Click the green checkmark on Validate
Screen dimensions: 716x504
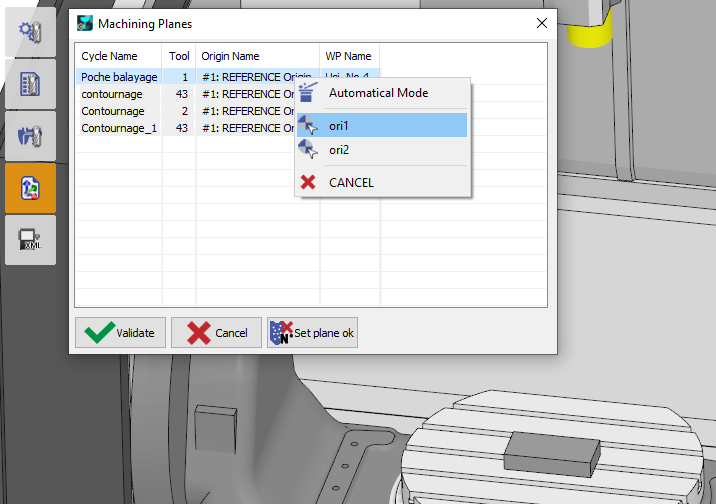pyautogui.click(x=100, y=333)
